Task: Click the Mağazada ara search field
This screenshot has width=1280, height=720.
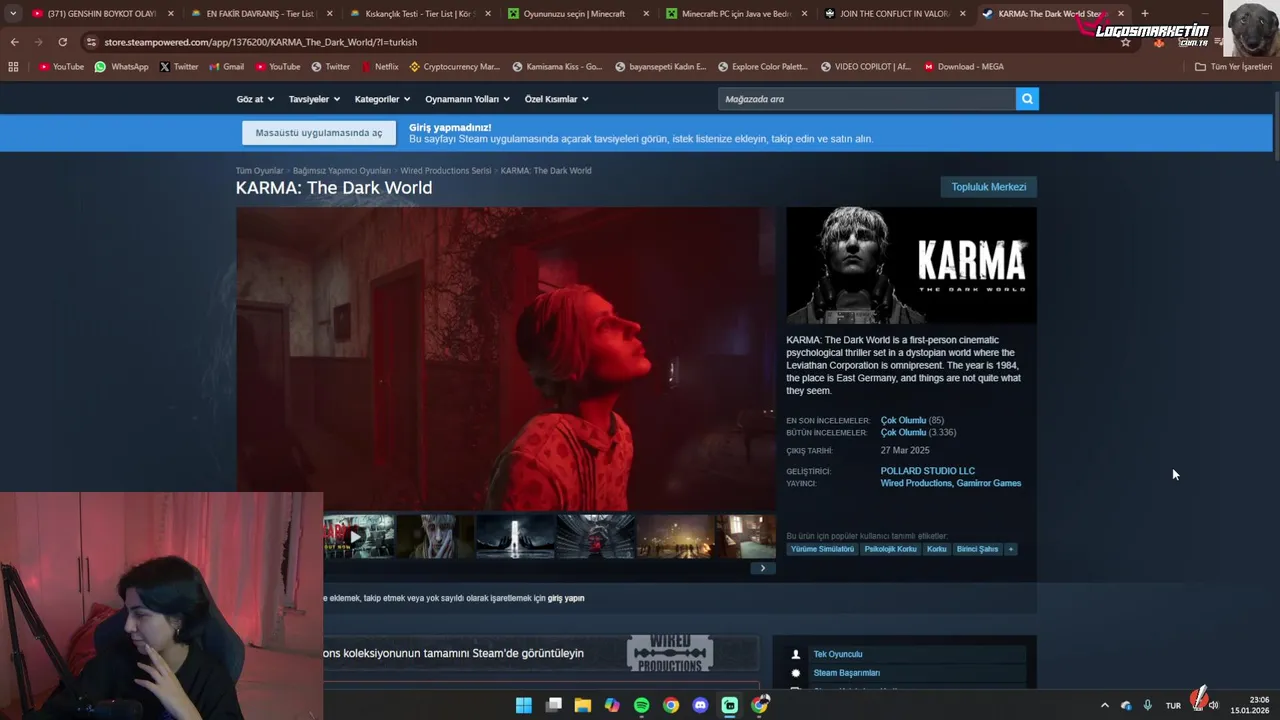Action: pyautogui.click(x=866, y=99)
